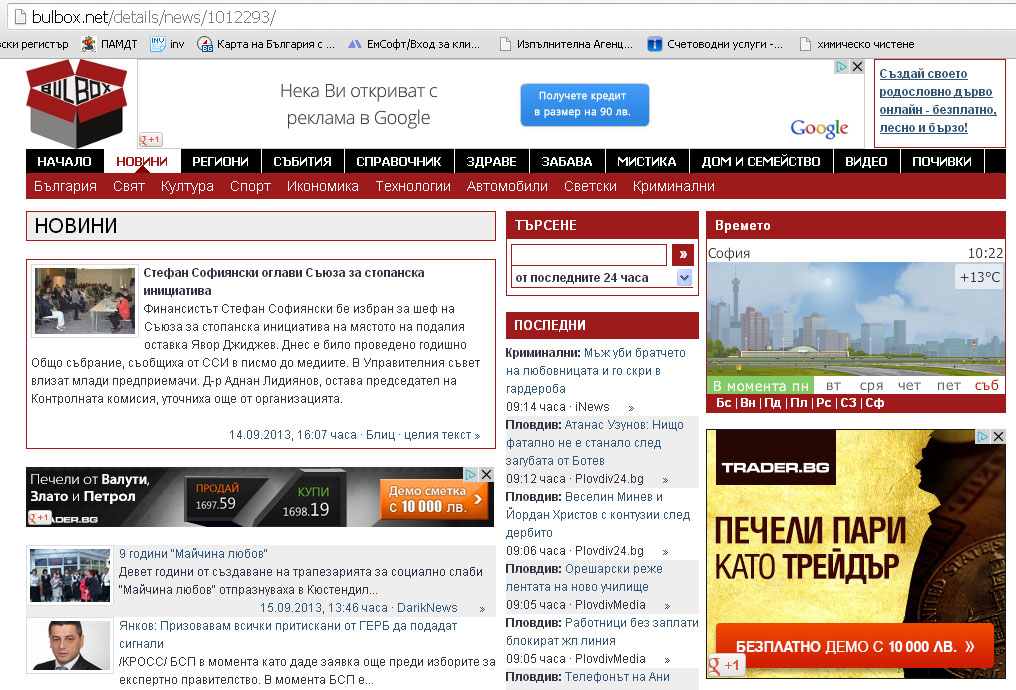Viewport: 1016px width, 690px height.
Task: Open the Орешарски реже лентата news link
Action: (584, 578)
